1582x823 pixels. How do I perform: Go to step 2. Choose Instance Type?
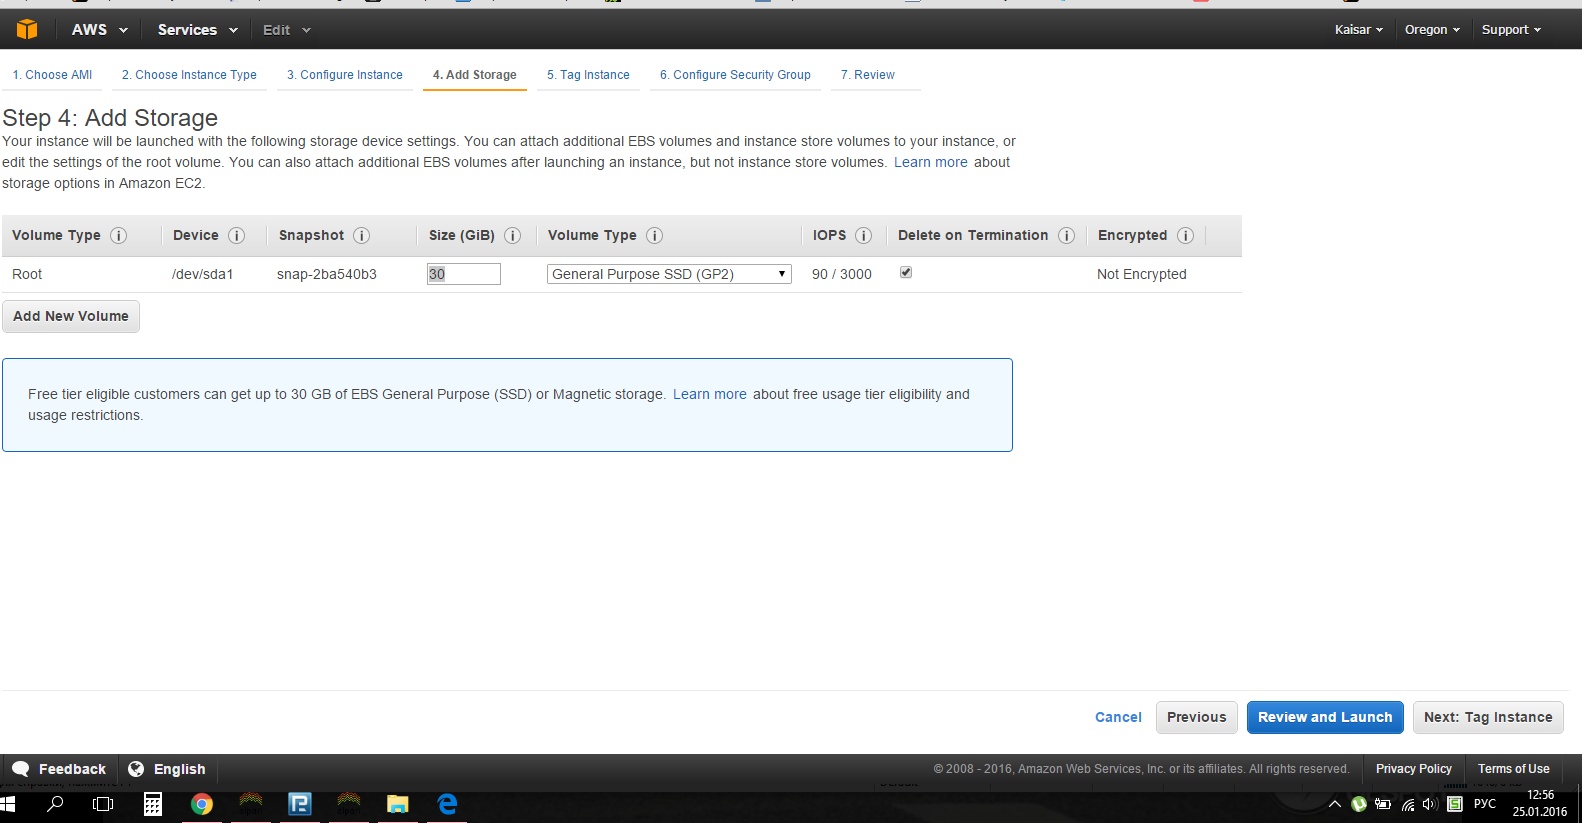(189, 75)
